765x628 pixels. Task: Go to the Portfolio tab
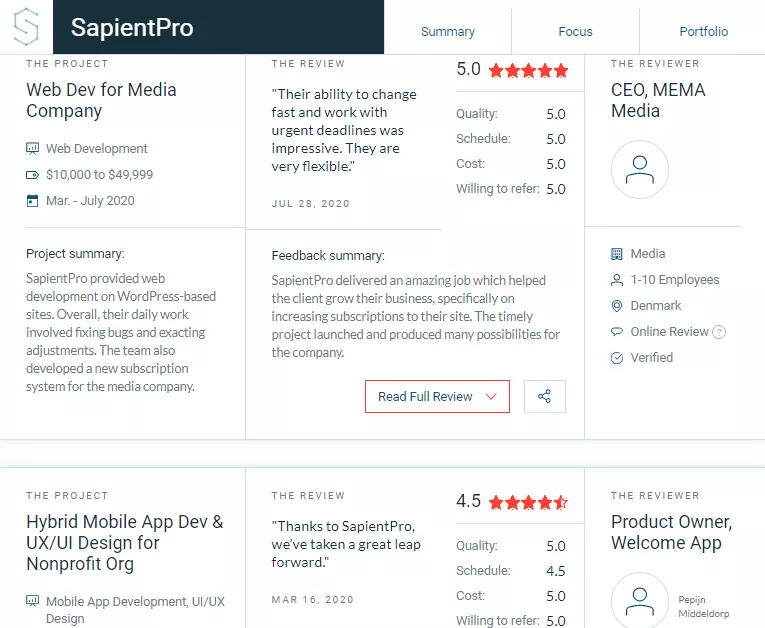(704, 32)
